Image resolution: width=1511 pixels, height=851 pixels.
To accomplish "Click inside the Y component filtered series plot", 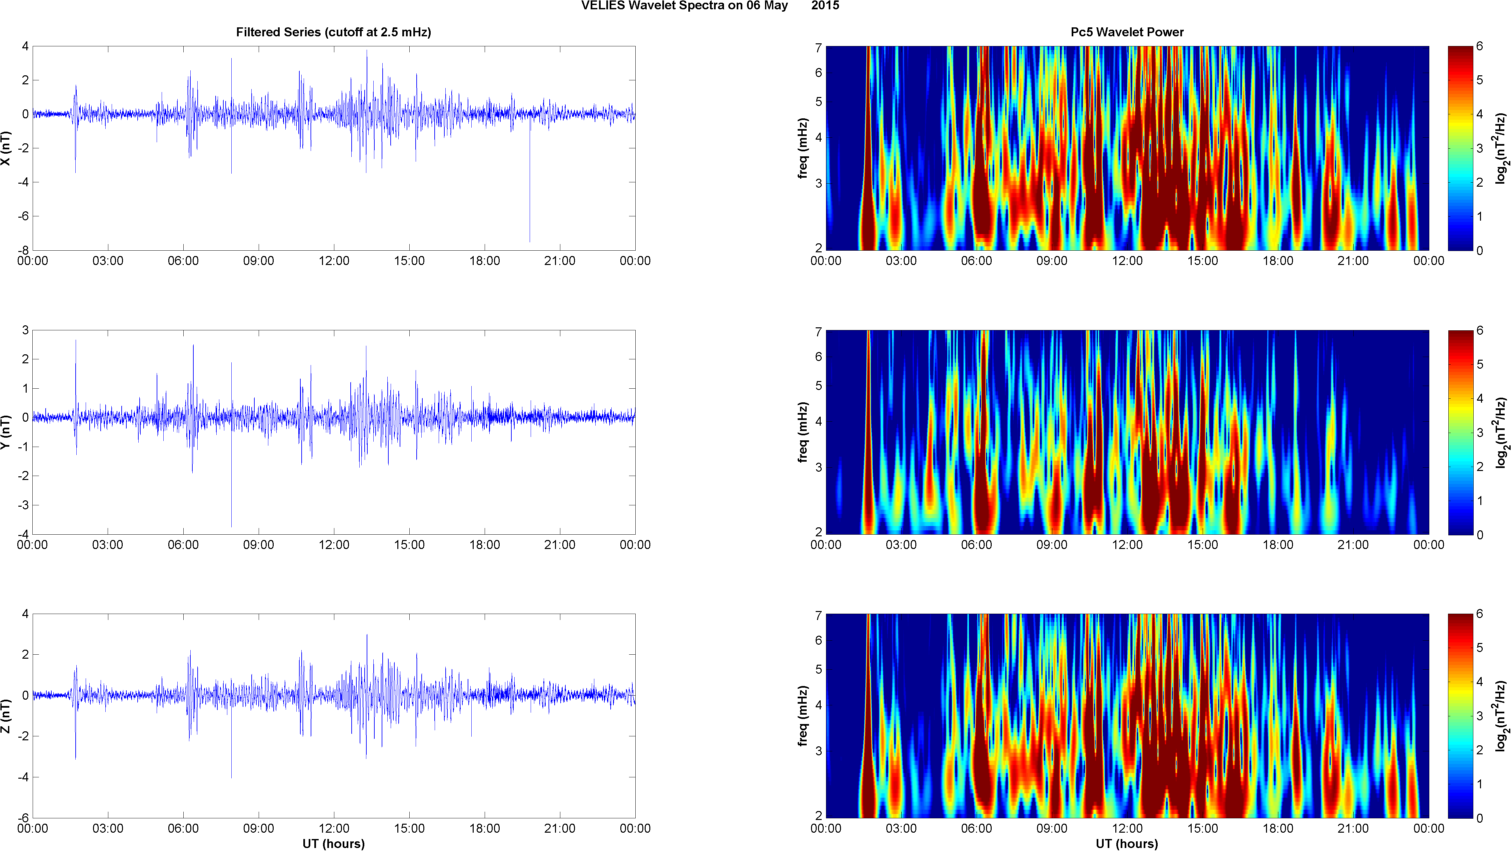I will tap(334, 432).
